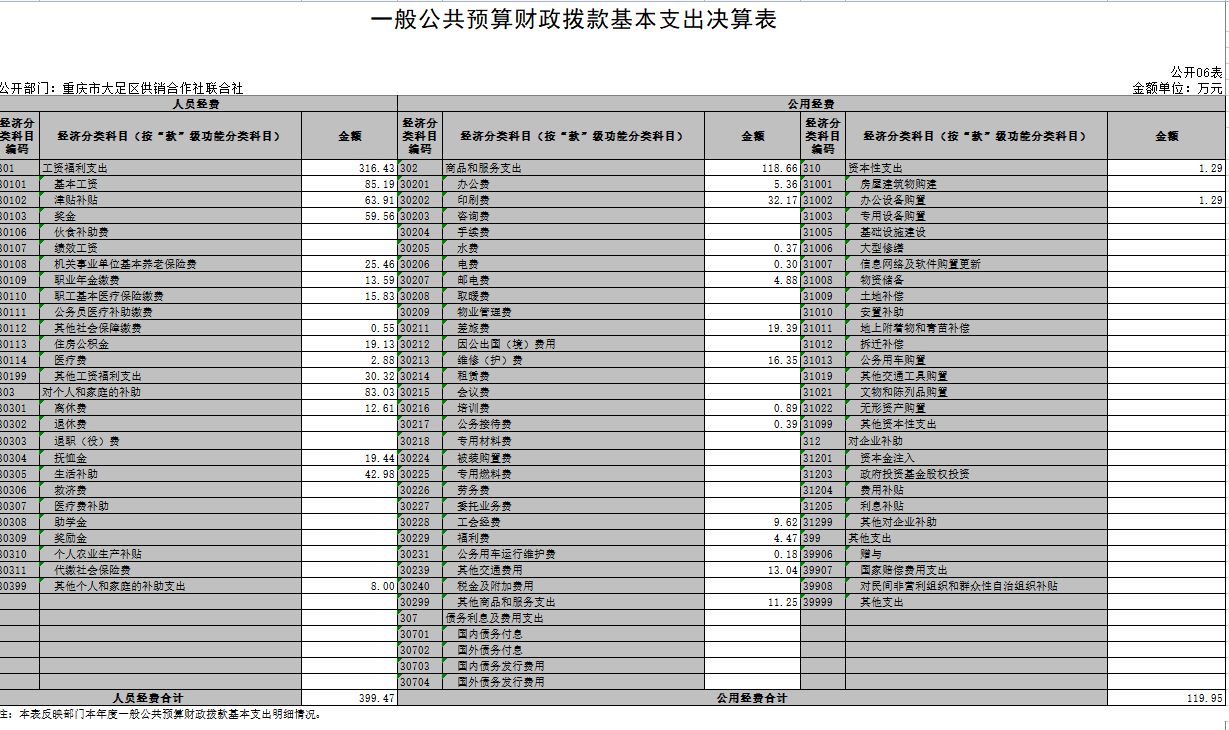Select the 维修（护）费 item cell
1229x730 pixels.
(574, 360)
